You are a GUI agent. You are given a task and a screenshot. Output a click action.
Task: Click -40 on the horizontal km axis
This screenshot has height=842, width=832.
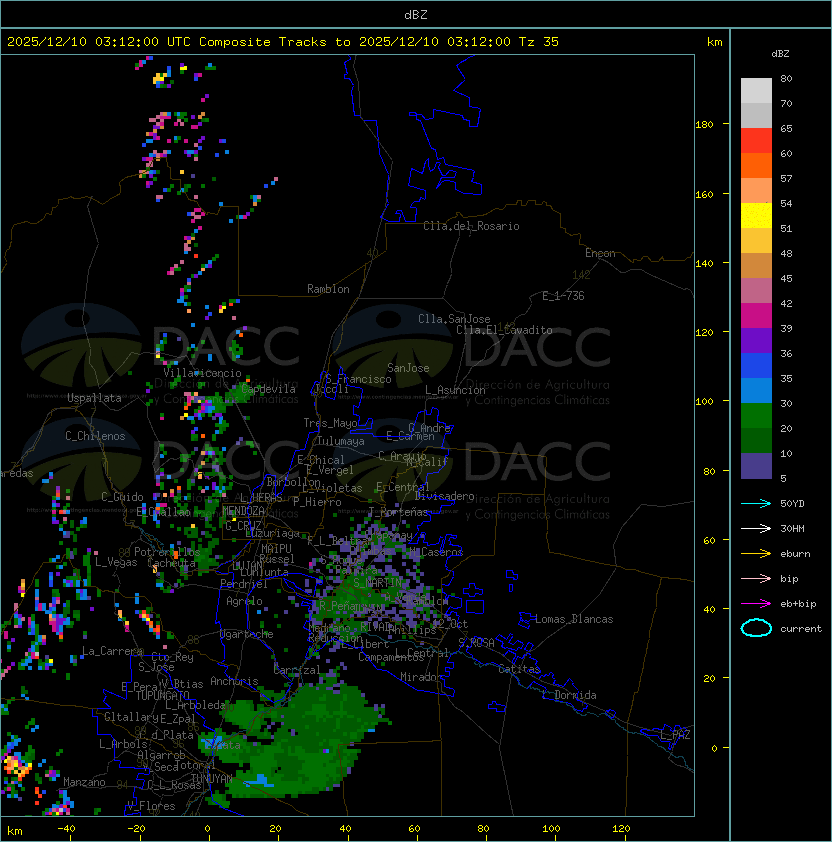(x=66, y=829)
